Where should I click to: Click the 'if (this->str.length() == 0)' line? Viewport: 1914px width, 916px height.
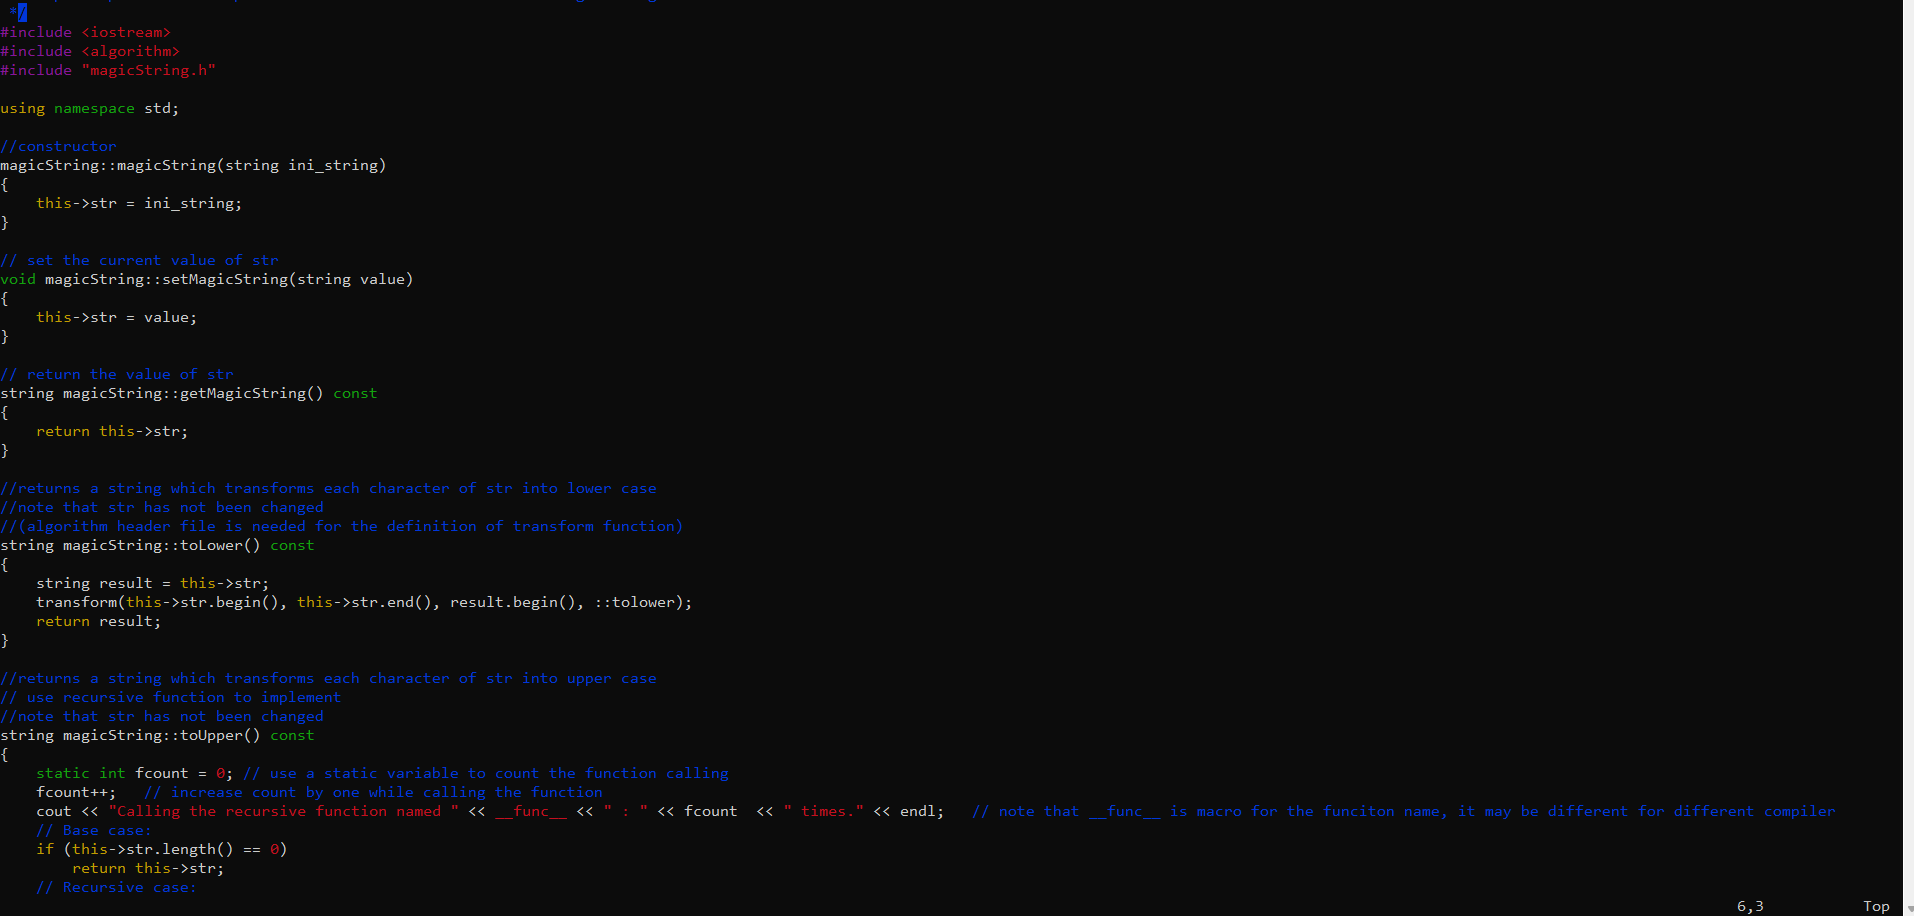click(162, 849)
